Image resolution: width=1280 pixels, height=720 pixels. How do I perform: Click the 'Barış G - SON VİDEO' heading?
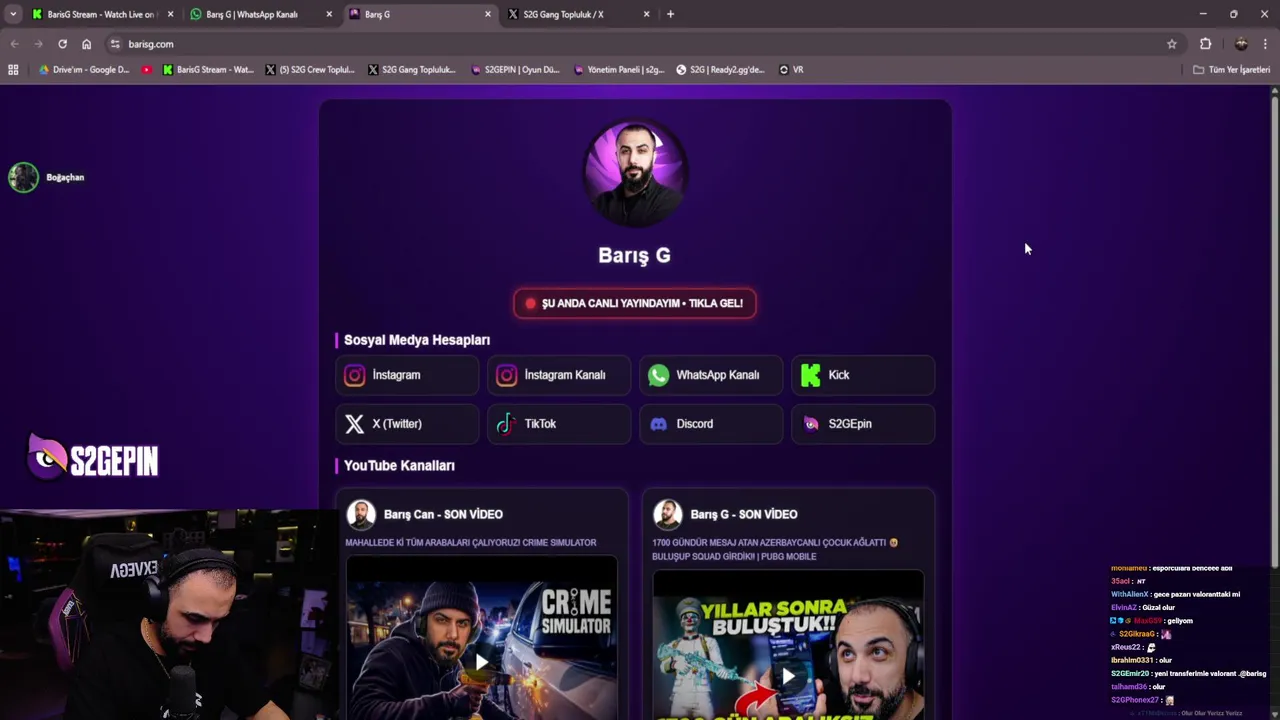click(744, 514)
